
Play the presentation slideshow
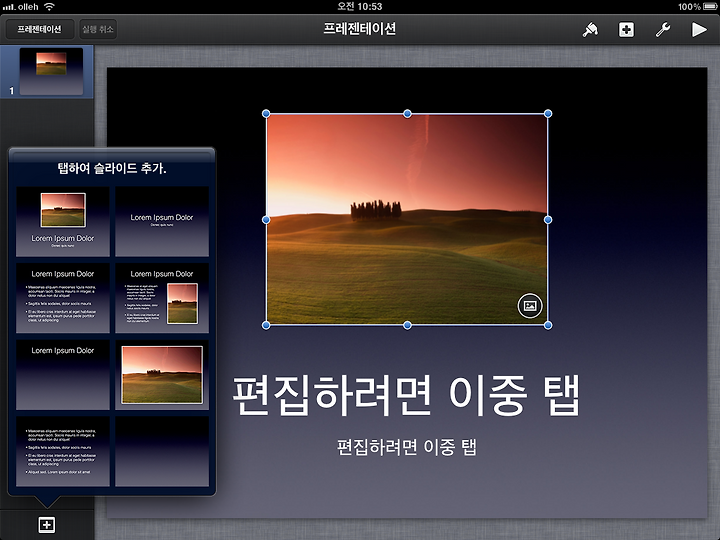coord(699,30)
